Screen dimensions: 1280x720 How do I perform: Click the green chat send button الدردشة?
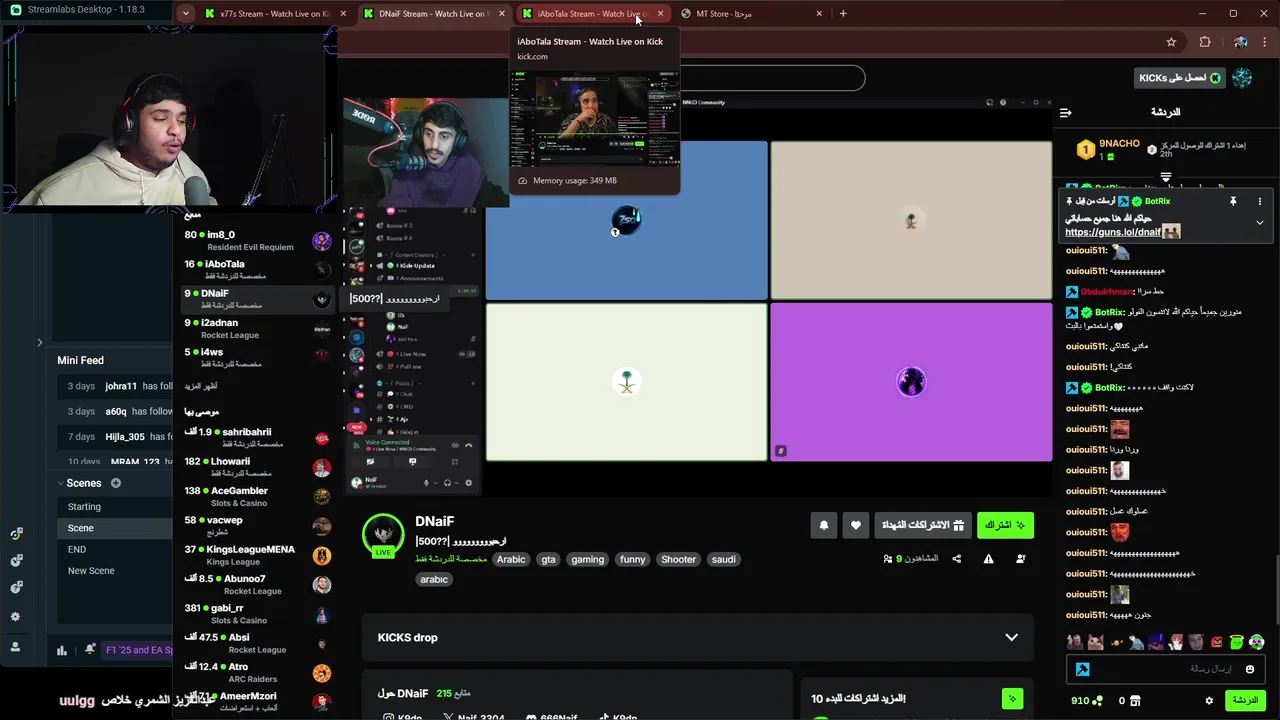coord(1245,701)
